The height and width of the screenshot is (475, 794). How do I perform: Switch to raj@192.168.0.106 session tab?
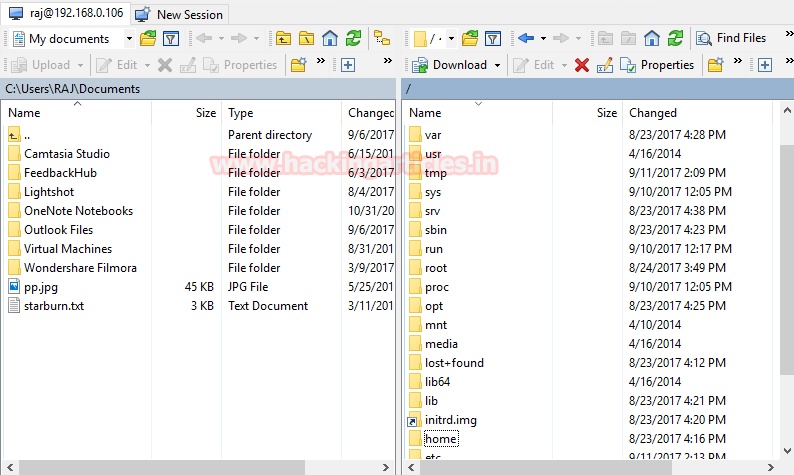(x=66, y=13)
